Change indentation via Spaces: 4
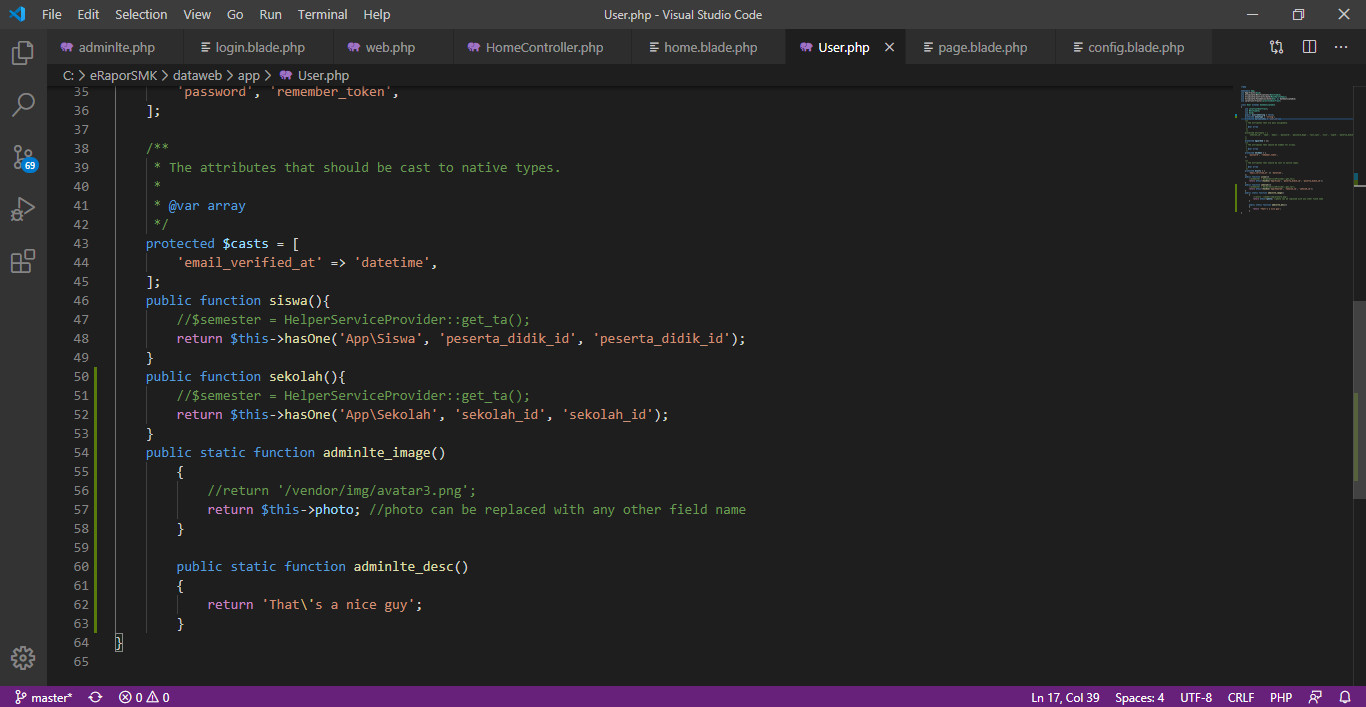This screenshot has width=1366, height=707. pyautogui.click(x=1139, y=698)
